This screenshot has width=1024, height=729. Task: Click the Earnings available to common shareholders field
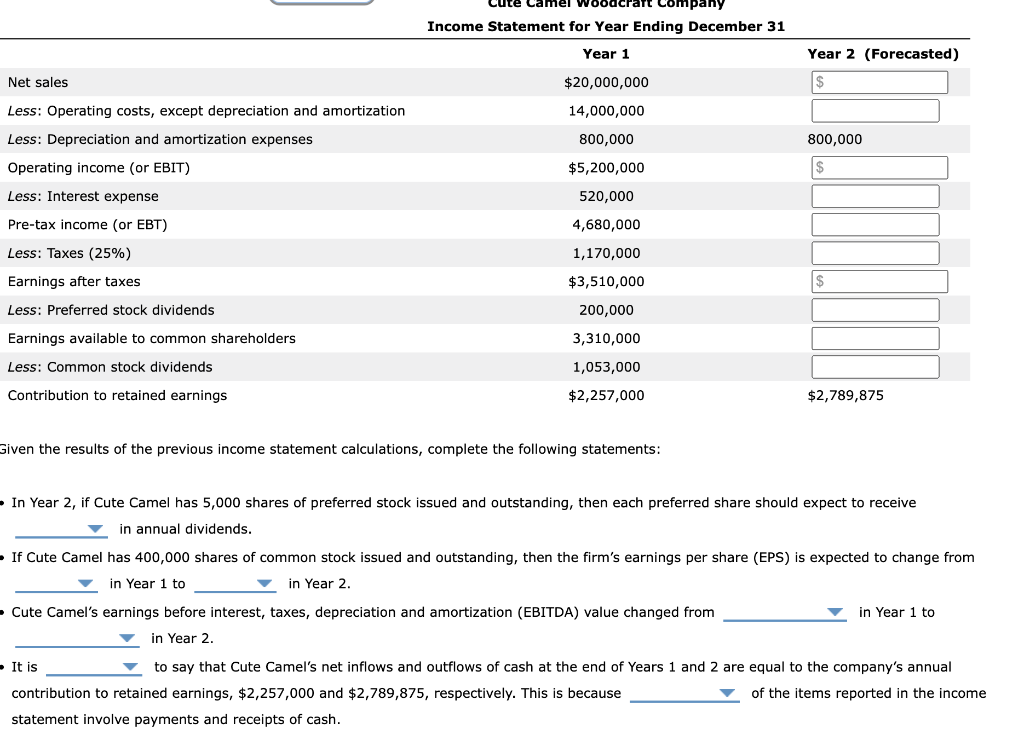tap(874, 338)
